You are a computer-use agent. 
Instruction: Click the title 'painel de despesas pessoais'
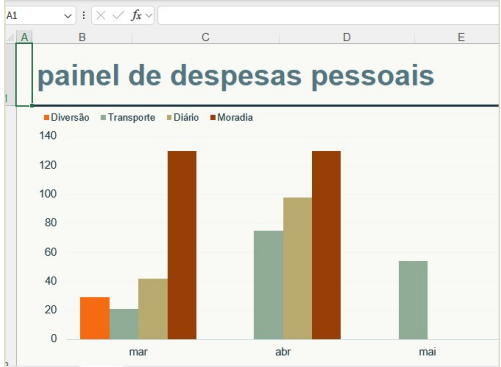click(x=236, y=76)
